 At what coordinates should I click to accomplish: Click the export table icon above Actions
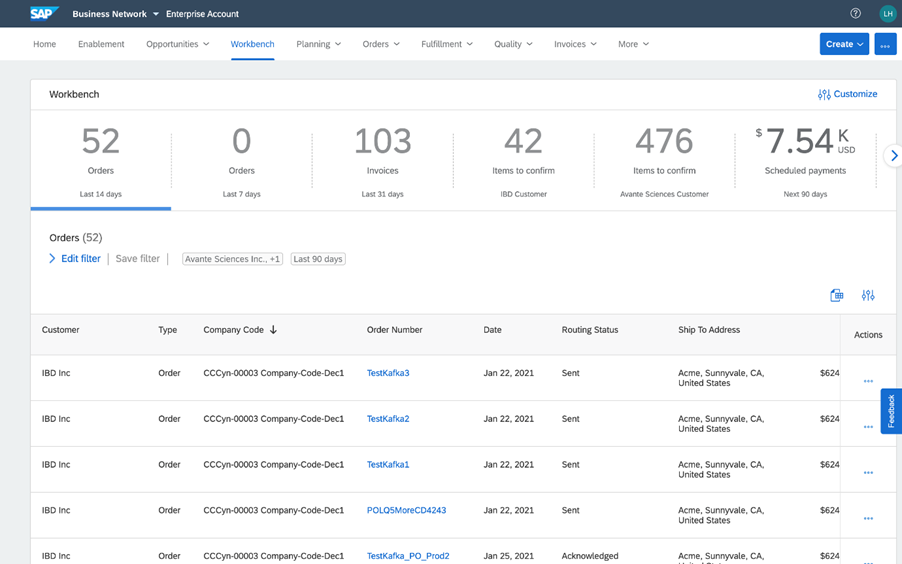pyautogui.click(x=837, y=295)
